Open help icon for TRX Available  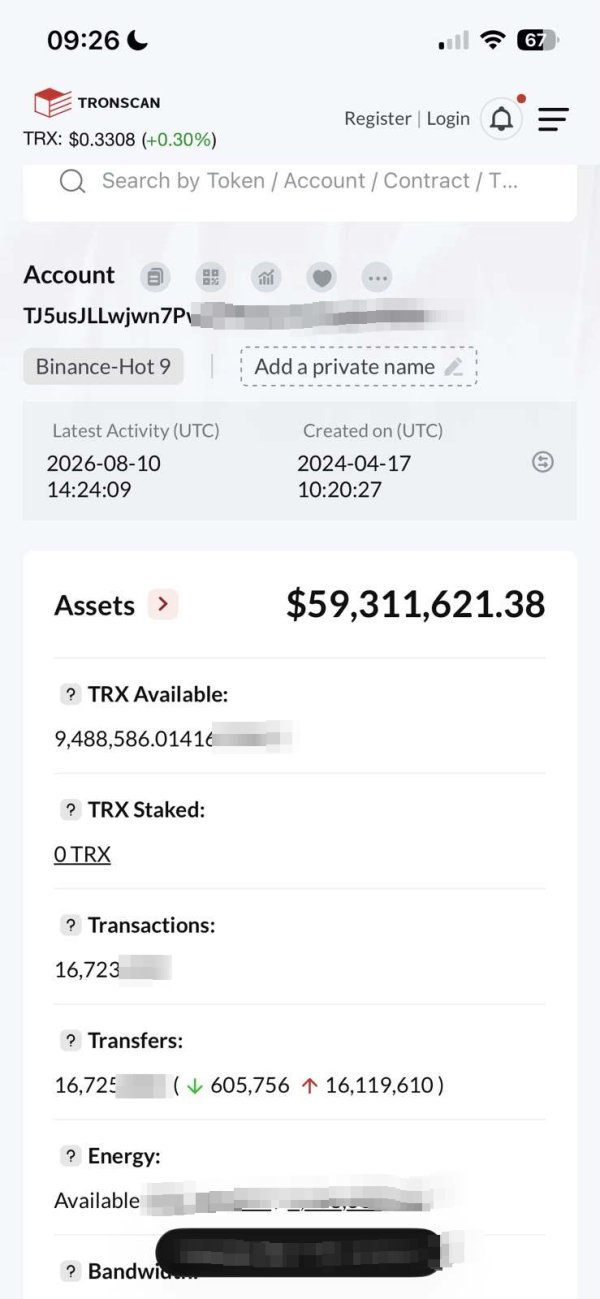click(70, 694)
